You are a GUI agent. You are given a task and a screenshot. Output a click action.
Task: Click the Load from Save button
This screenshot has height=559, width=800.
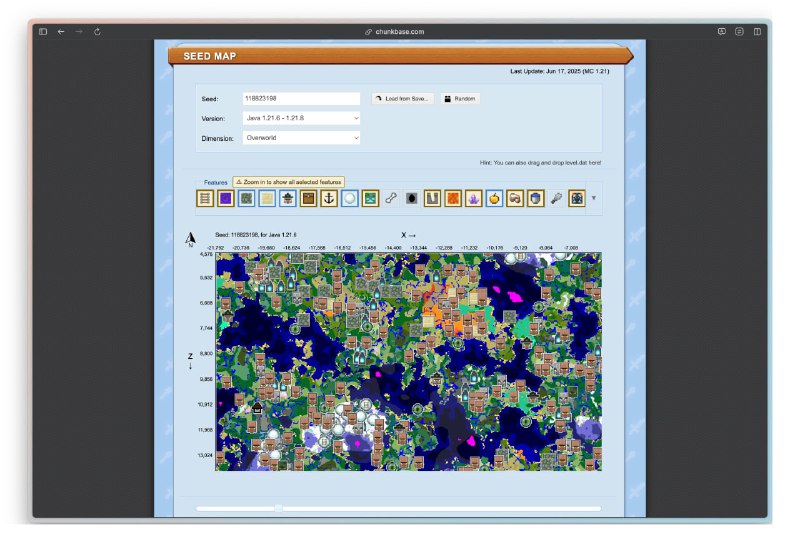[403, 99]
